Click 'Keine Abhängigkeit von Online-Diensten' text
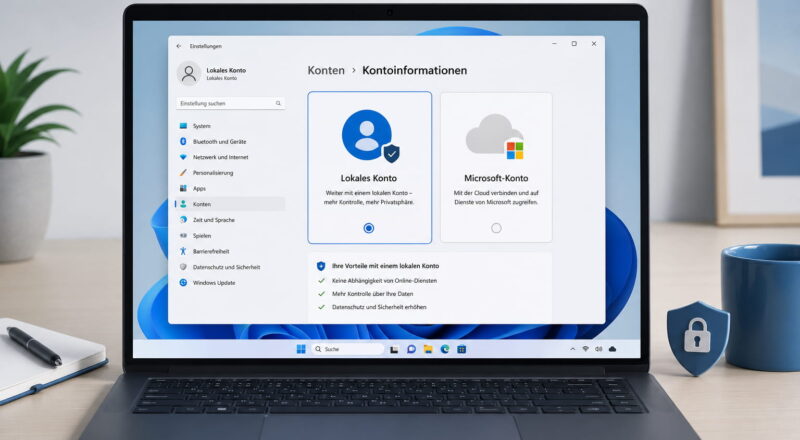The width and height of the screenshot is (800, 440). point(384,281)
